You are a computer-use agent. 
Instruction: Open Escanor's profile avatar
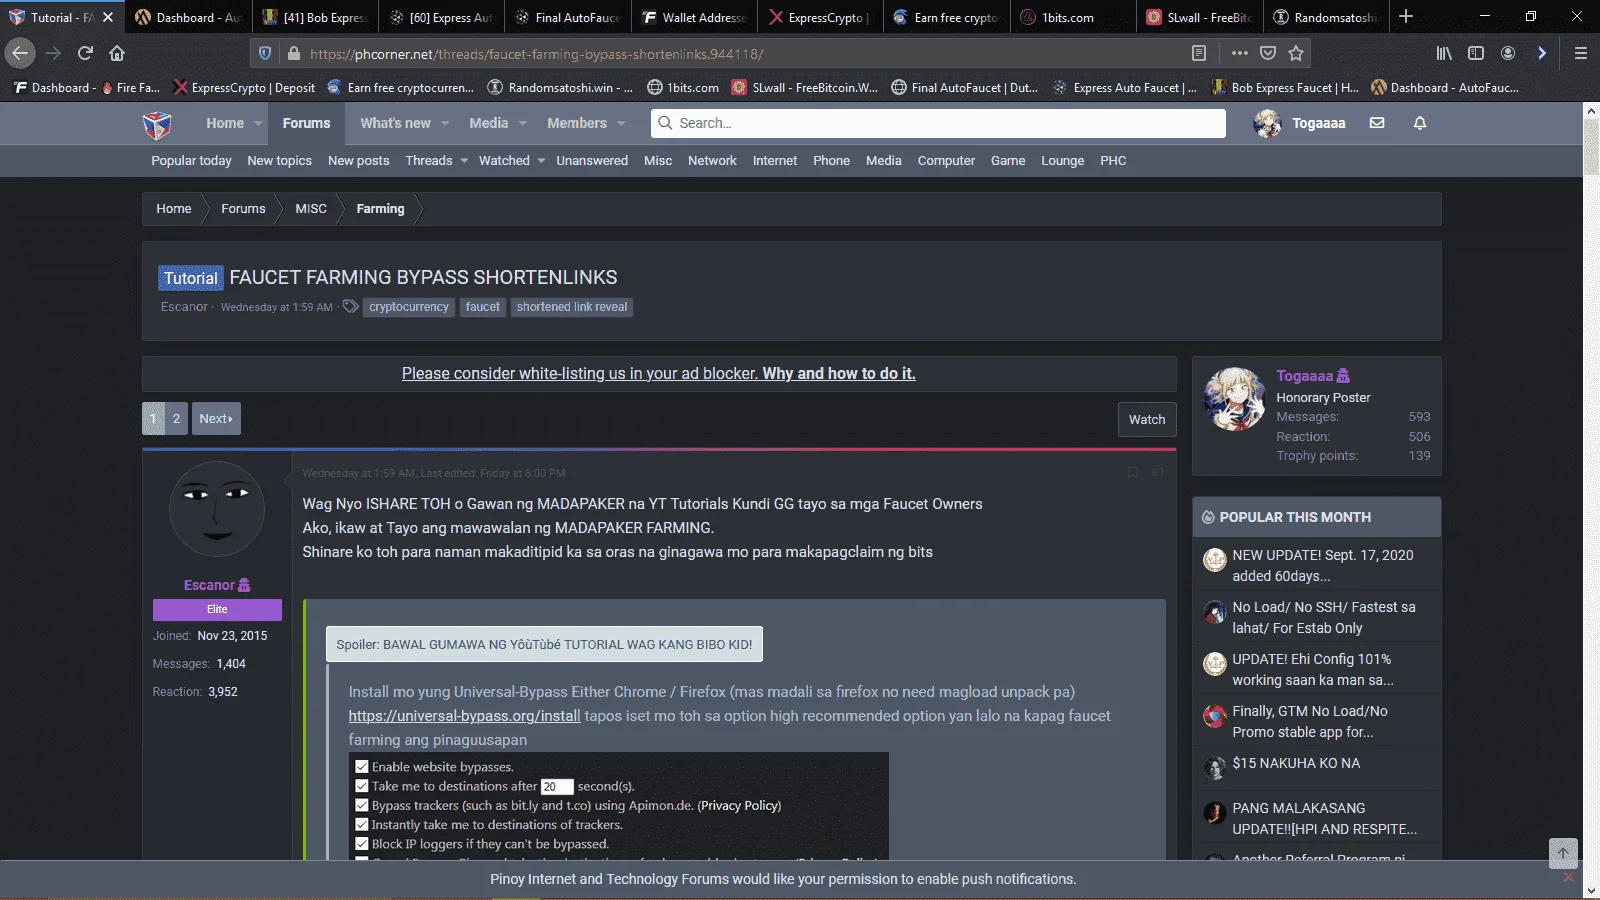point(217,509)
